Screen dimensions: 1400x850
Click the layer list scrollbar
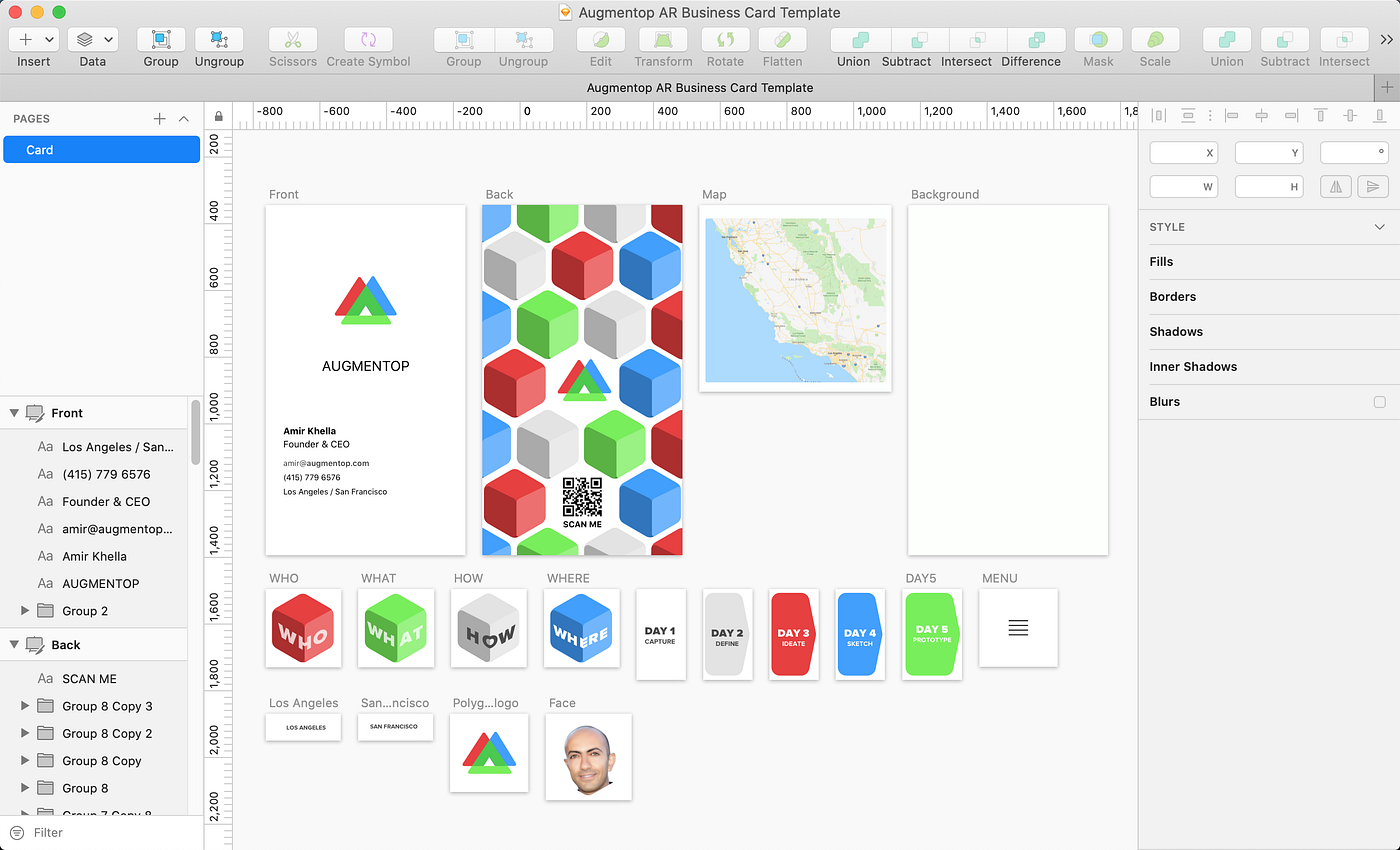click(x=195, y=432)
